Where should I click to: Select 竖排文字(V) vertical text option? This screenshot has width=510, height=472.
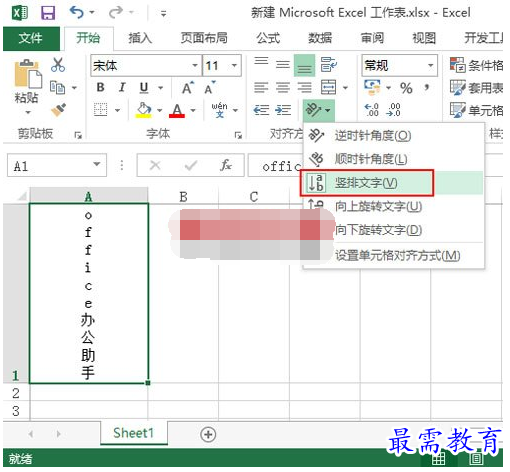(x=393, y=183)
